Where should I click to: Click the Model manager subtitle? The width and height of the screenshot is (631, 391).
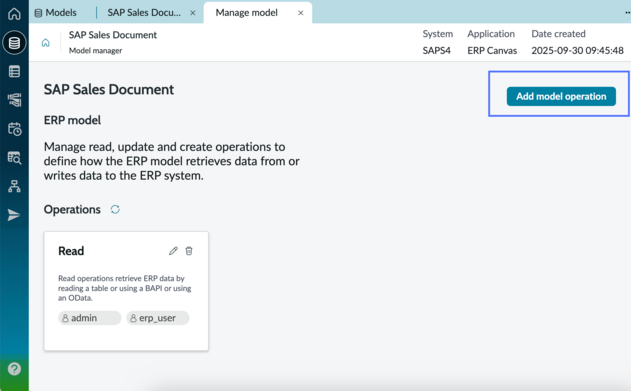click(x=95, y=51)
